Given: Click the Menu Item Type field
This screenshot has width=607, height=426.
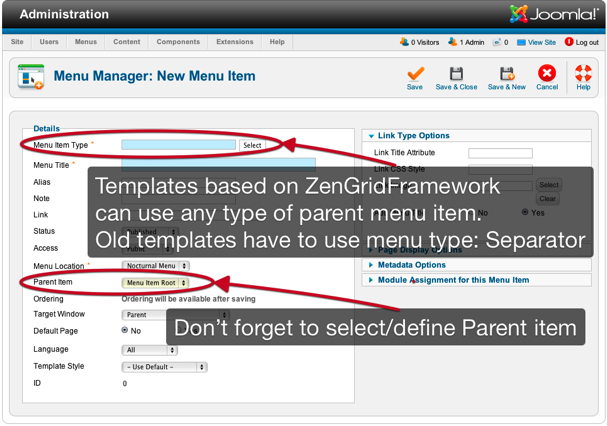Looking at the screenshot, I should pyautogui.click(x=178, y=145).
